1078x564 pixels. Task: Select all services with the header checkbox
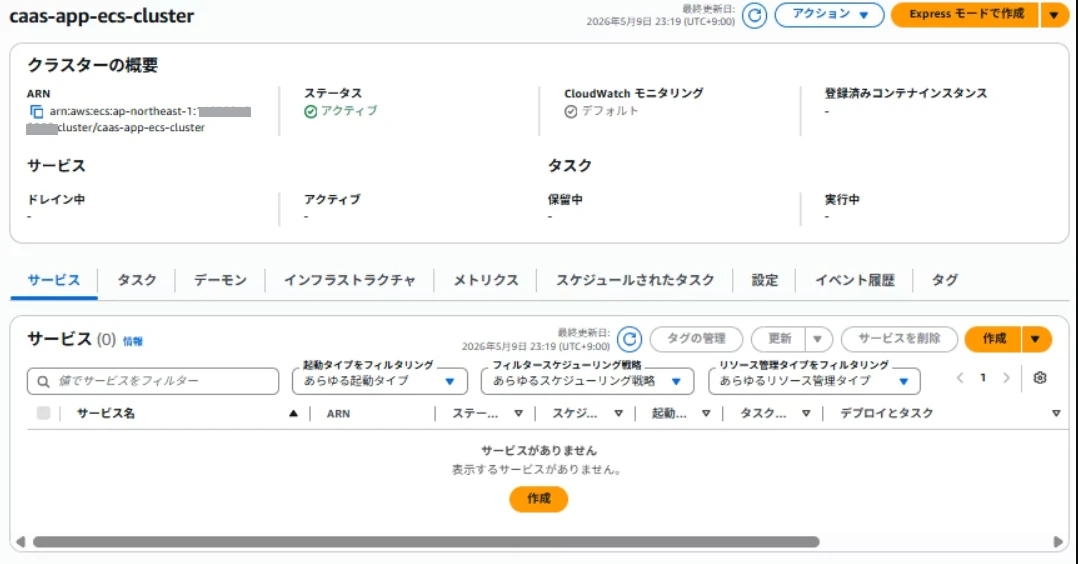click(43, 413)
